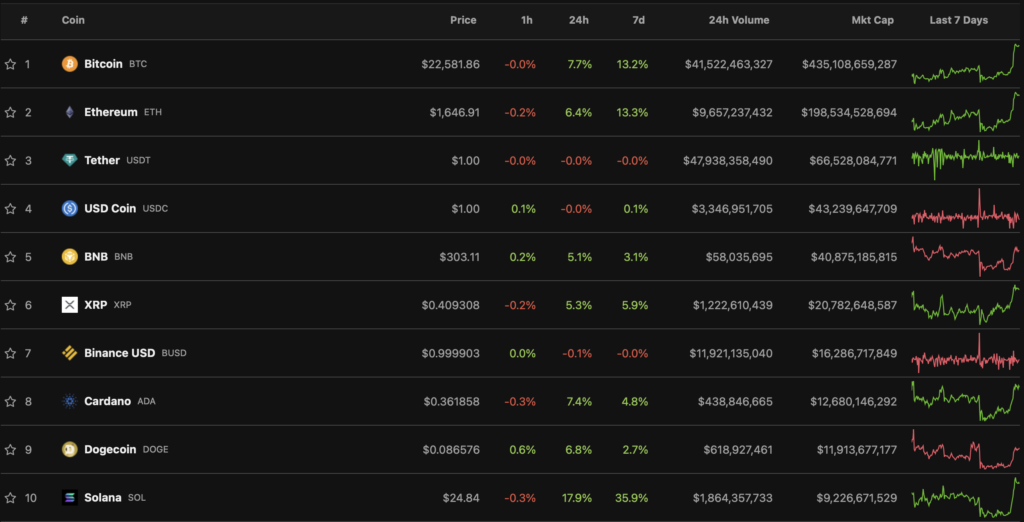Viewport: 1024px width, 522px height.
Task: Click the Bitcoin logo icon
Action: coord(70,64)
